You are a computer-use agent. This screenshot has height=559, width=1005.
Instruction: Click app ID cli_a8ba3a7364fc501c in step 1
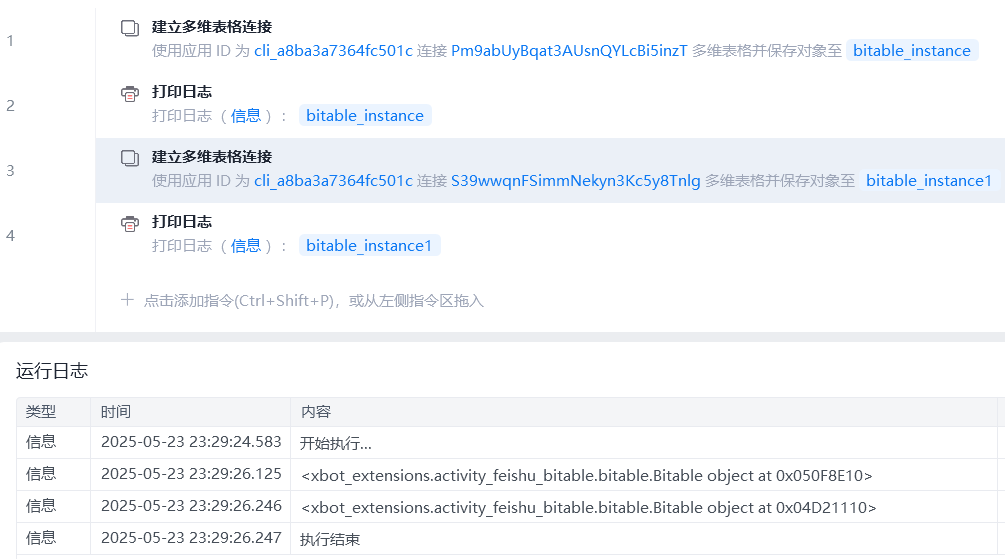click(333, 51)
